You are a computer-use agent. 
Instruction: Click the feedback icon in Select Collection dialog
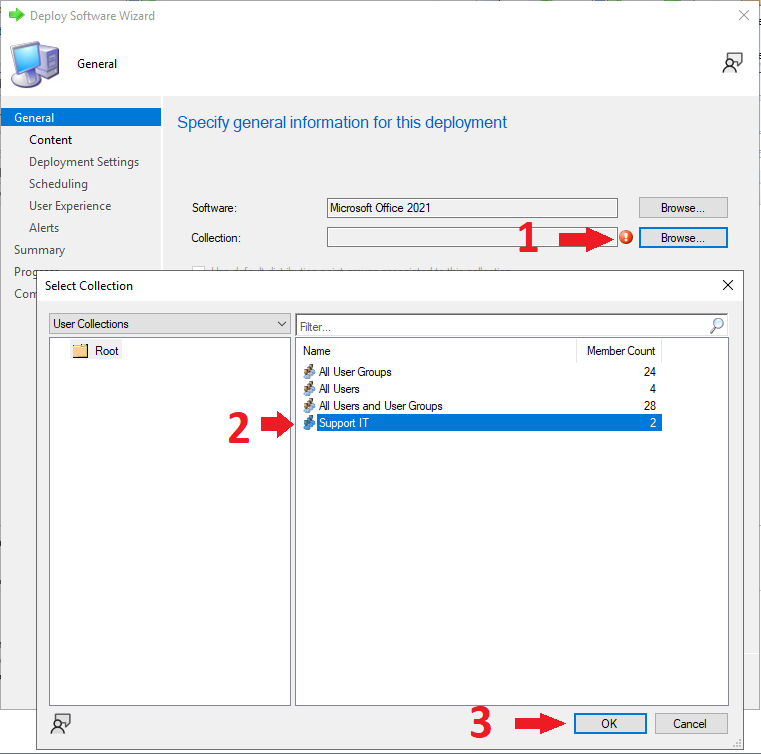(61, 723)
